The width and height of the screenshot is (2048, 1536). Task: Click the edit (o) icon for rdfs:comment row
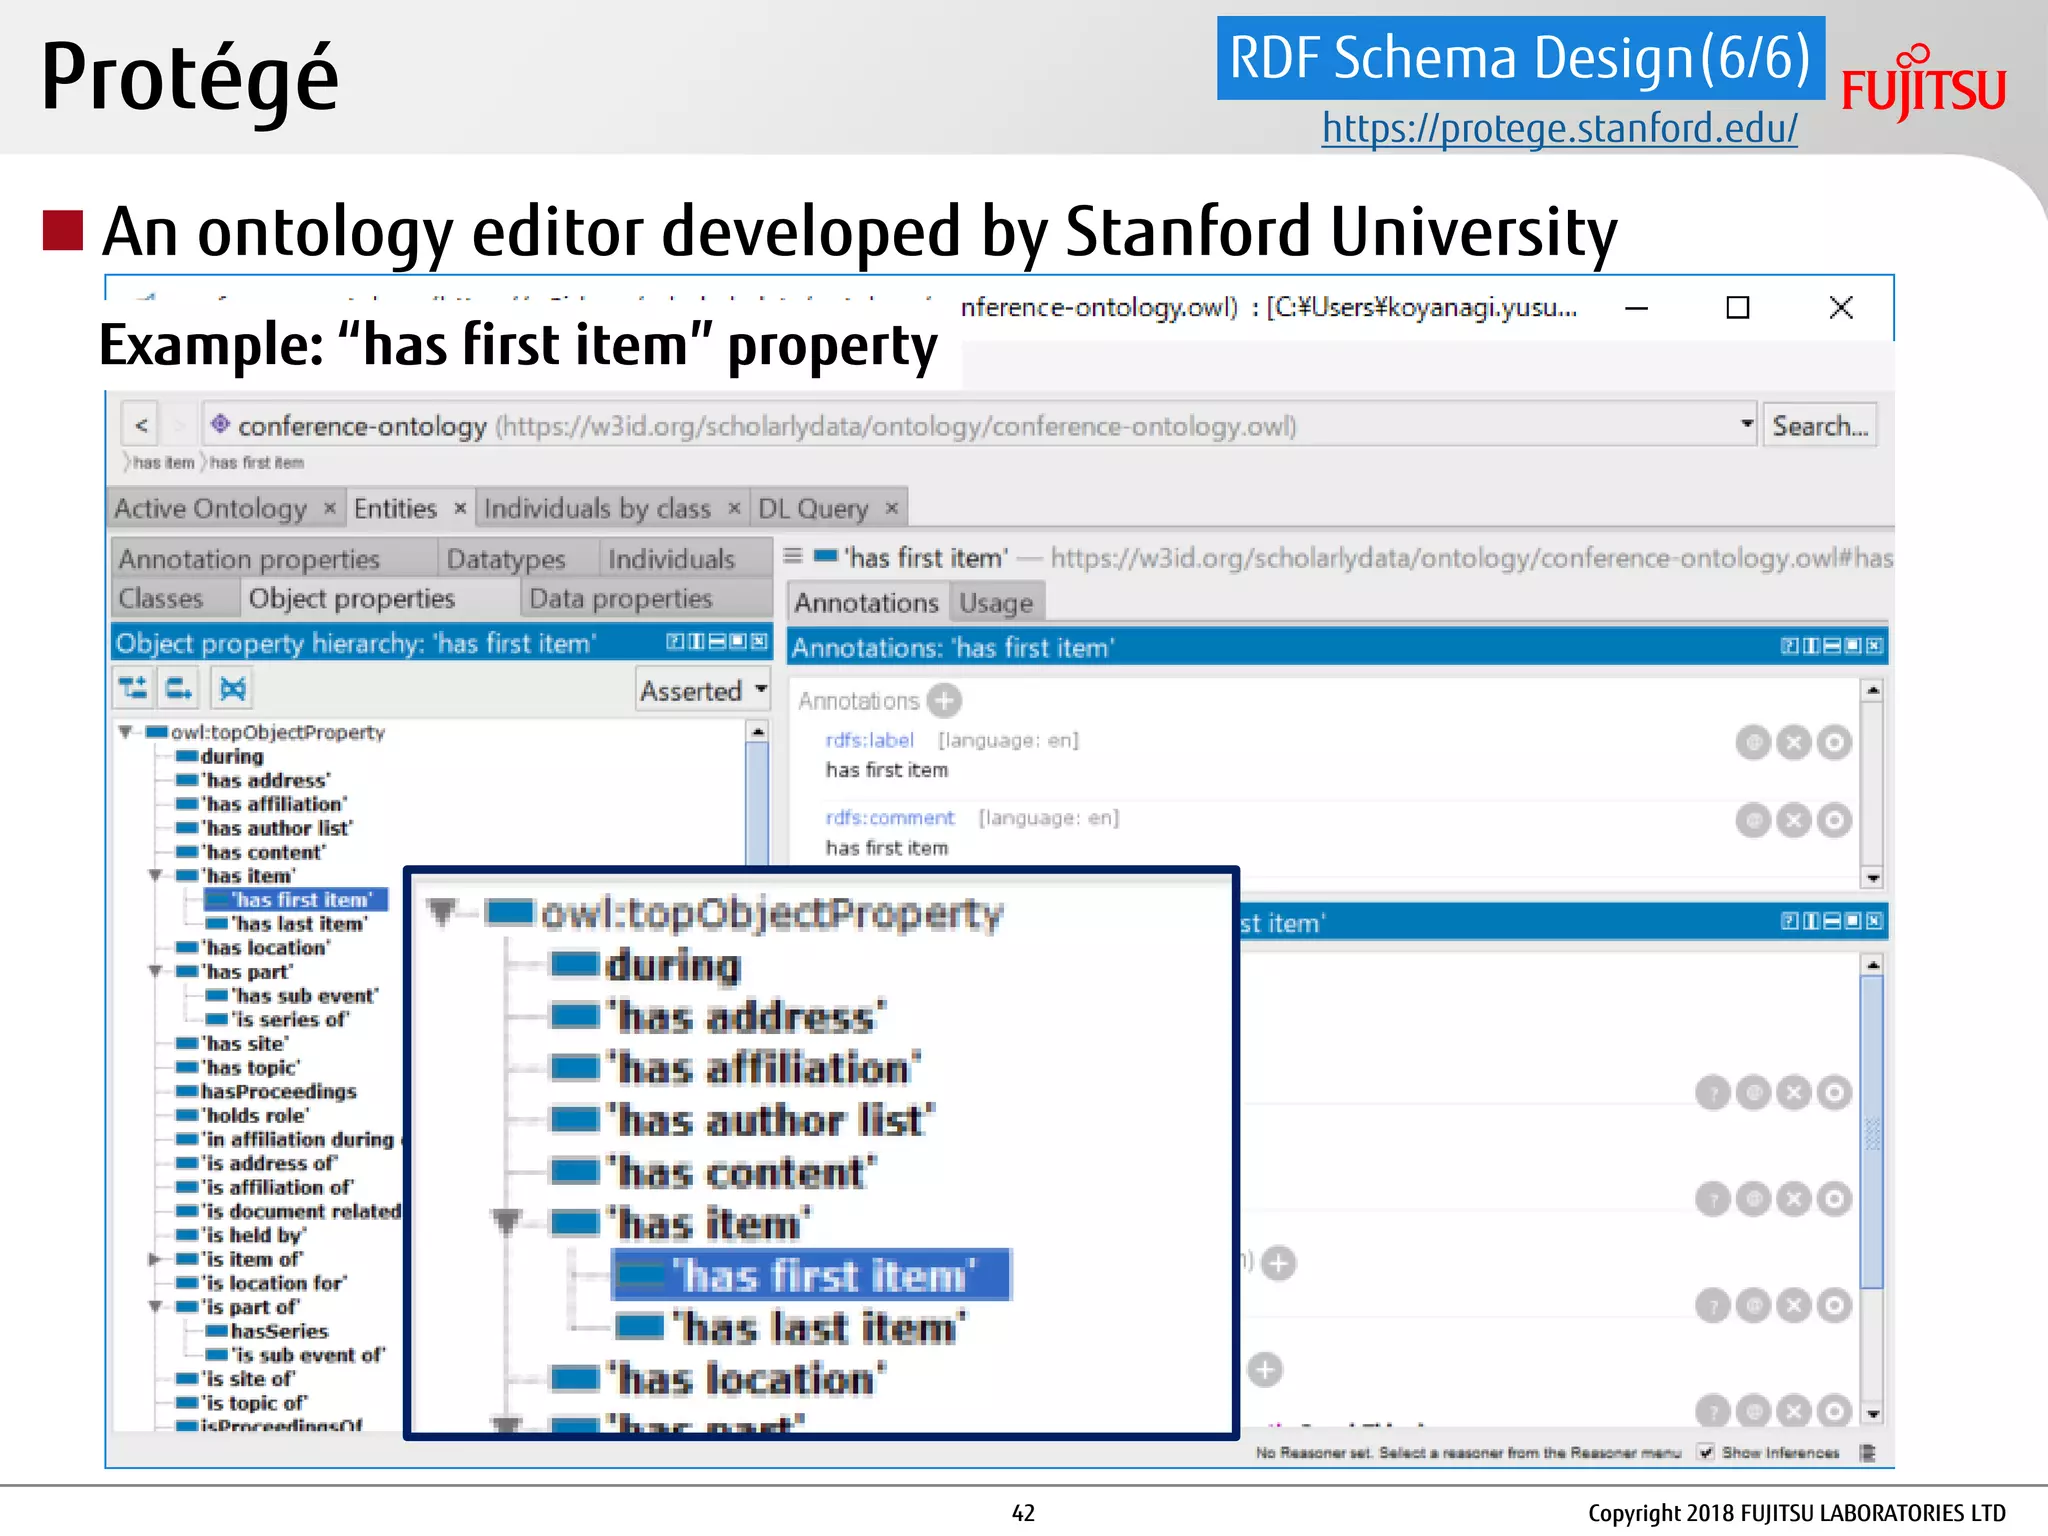point(1834,821)
